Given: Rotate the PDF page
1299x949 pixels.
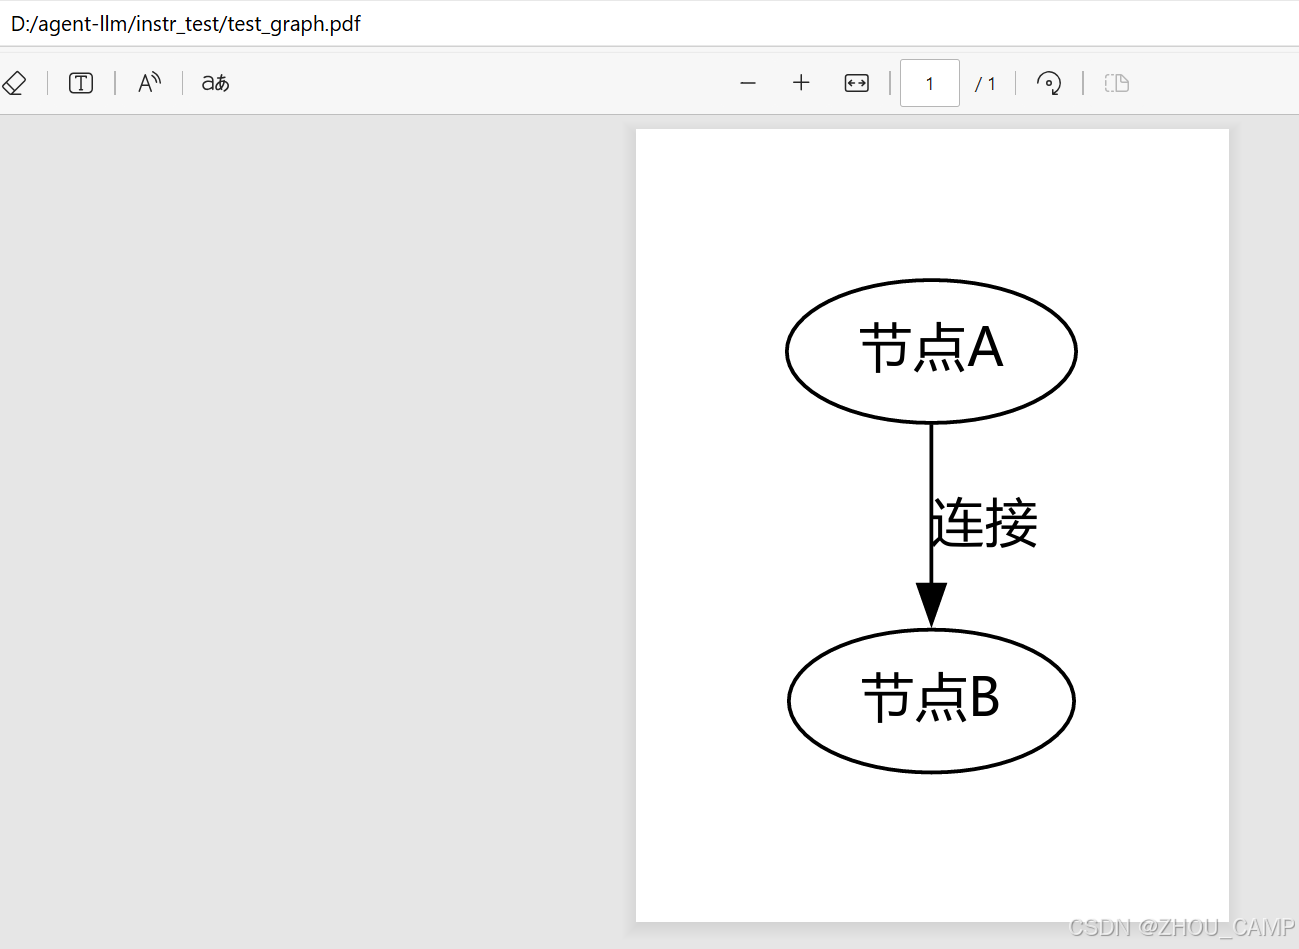Looking at the screenshot, I should point(1048,83).
